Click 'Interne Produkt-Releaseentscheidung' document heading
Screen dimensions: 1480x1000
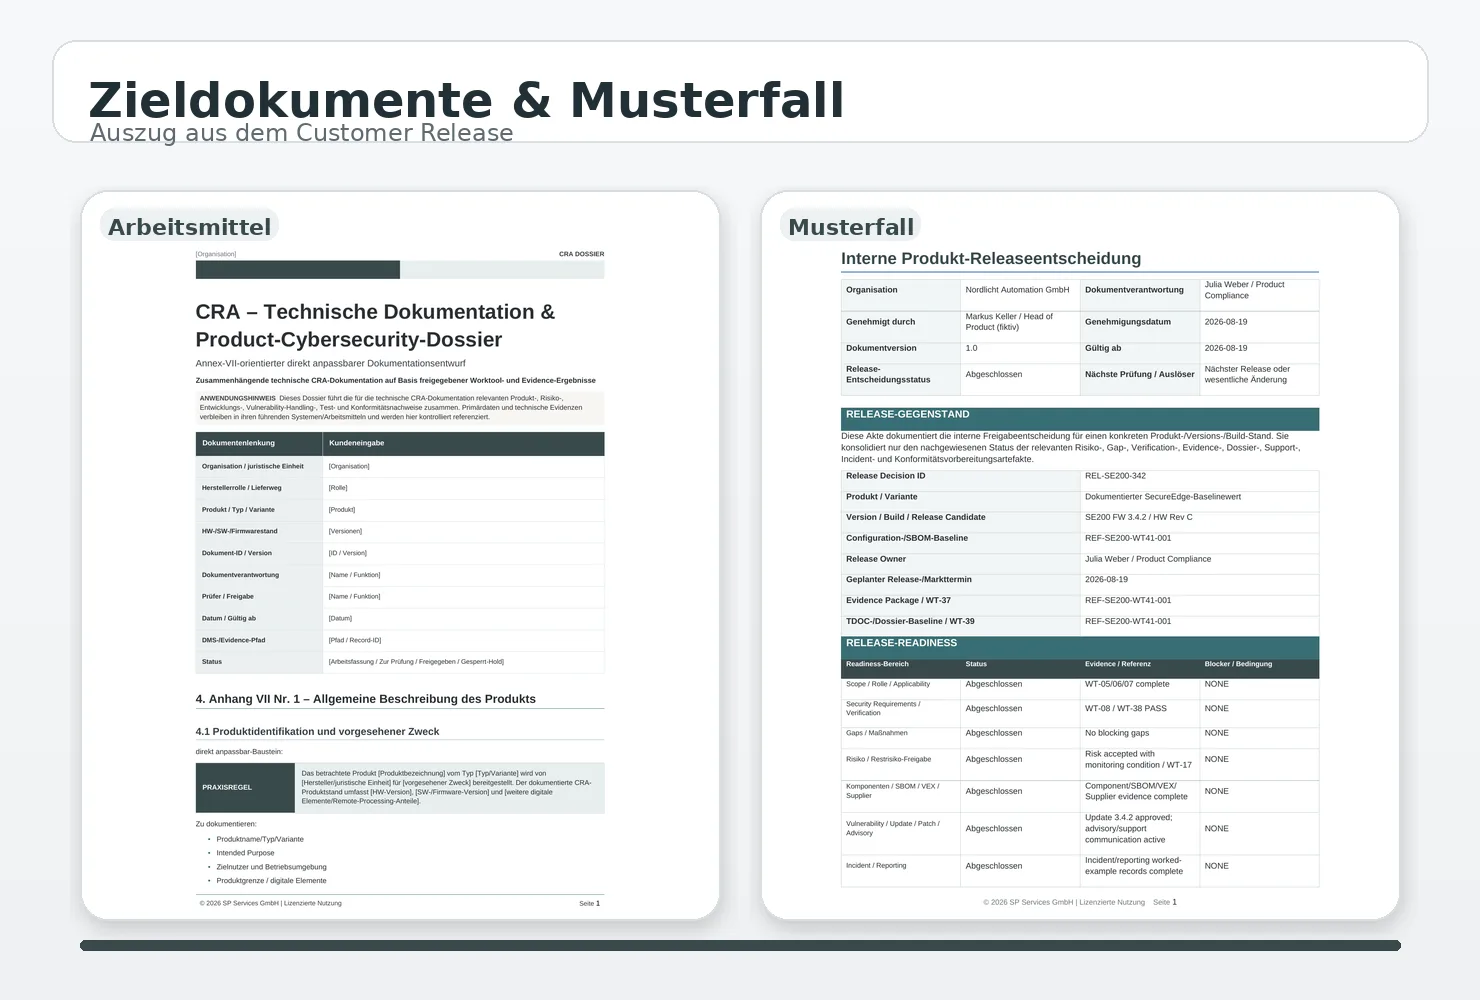[x=991, y=258]
